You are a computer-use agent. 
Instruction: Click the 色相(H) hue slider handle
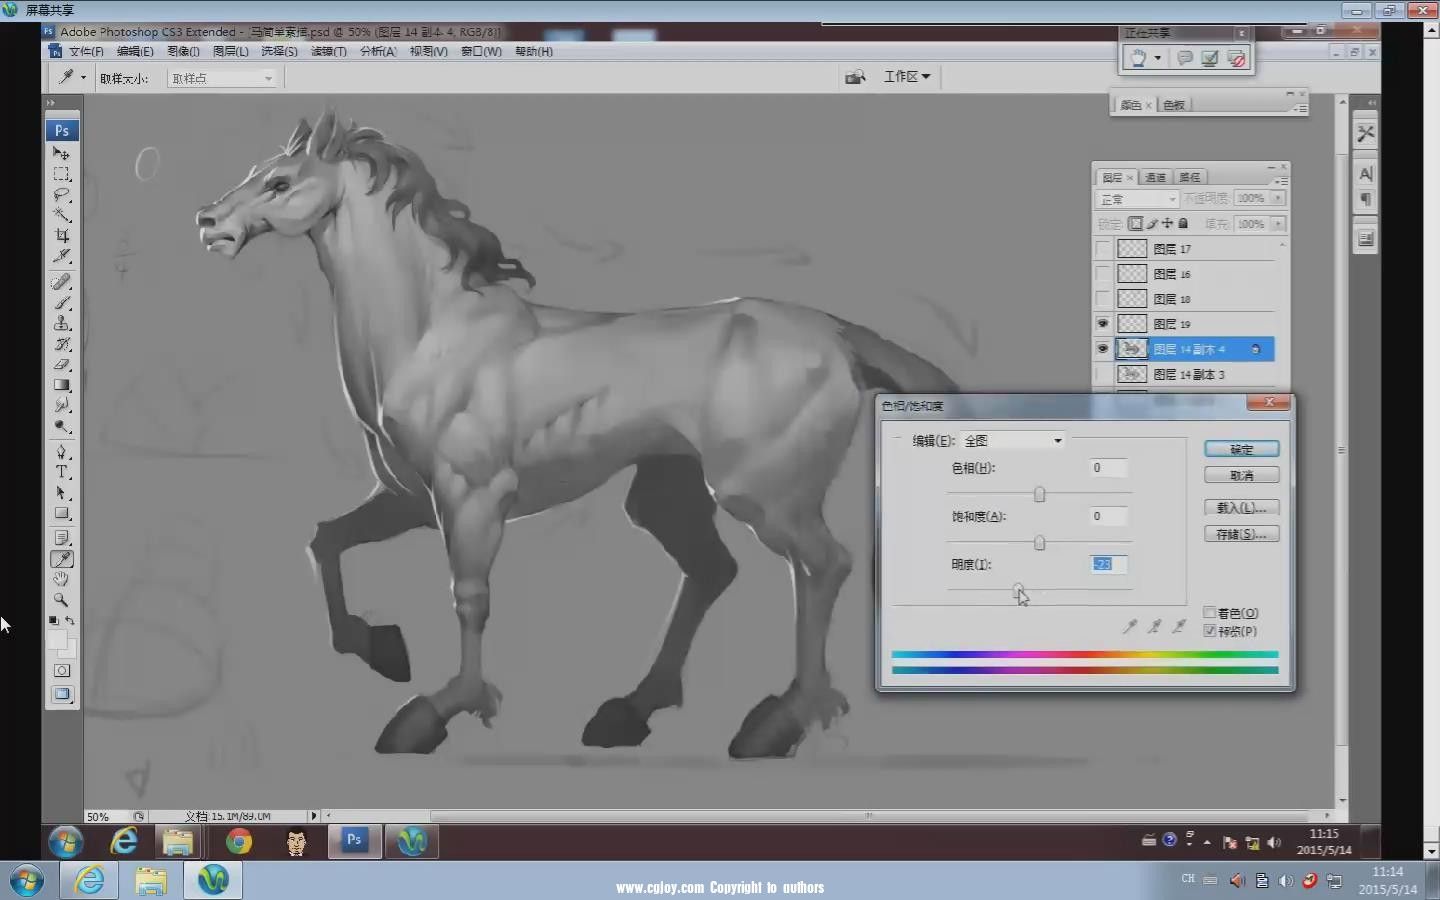pos(1039,494)
